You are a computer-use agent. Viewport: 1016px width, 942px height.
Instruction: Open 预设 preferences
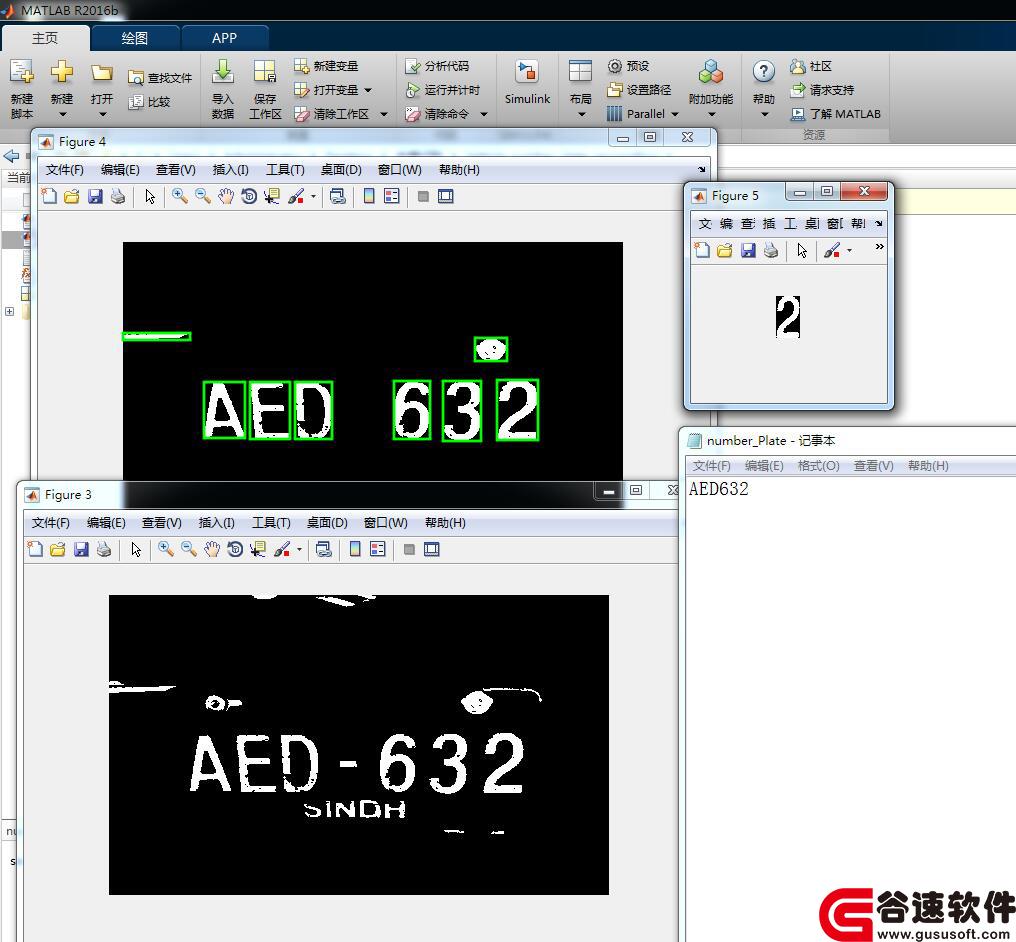click(x=629, y=66)
